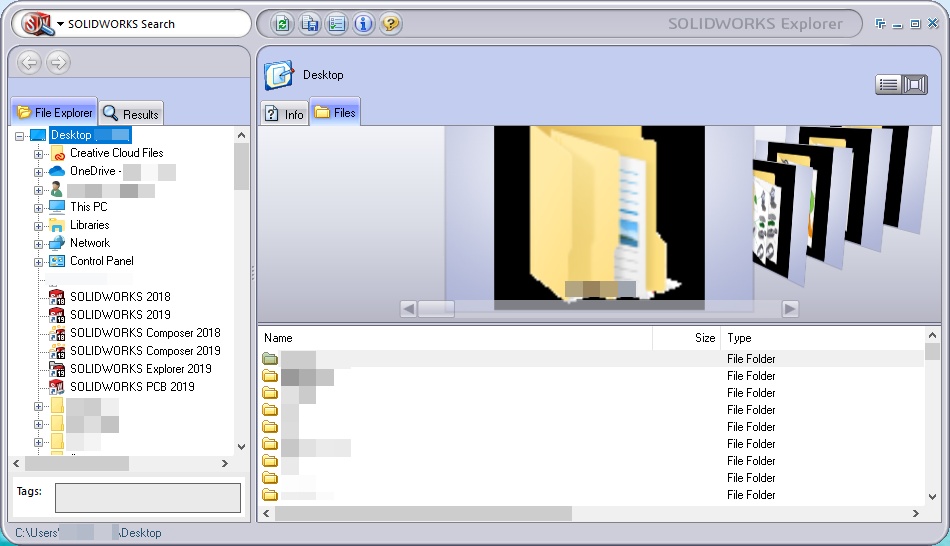The width and height of the screenshot is (950, 546).
Task: Select This PC in the tree
Action: (88, 207)
